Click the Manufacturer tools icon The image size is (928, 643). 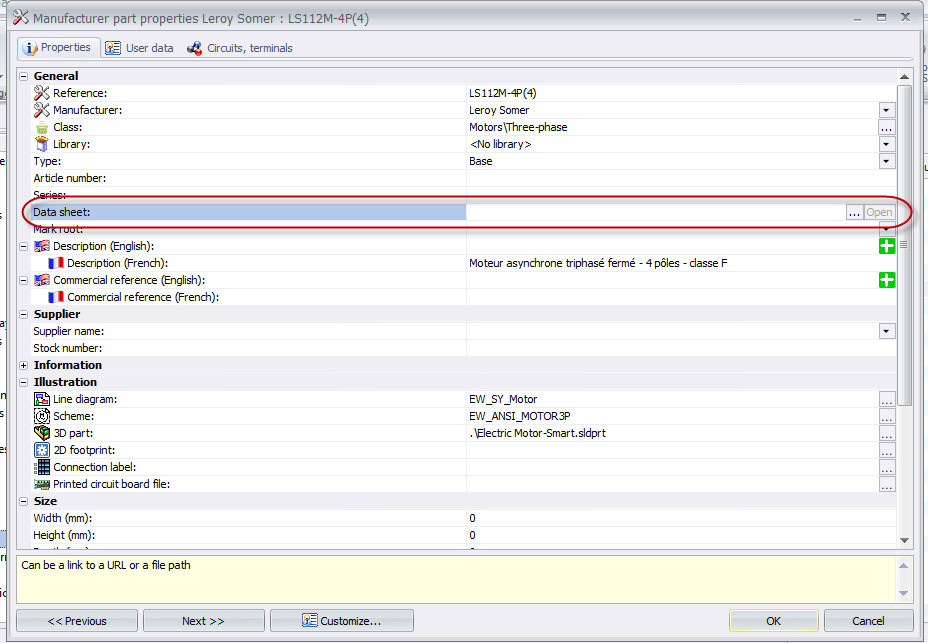tap(41, 110)
